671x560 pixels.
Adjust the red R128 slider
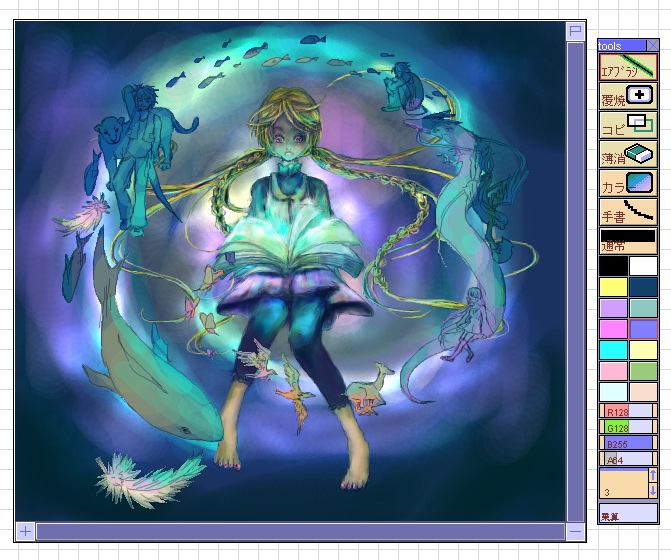(x=628, y=411)
